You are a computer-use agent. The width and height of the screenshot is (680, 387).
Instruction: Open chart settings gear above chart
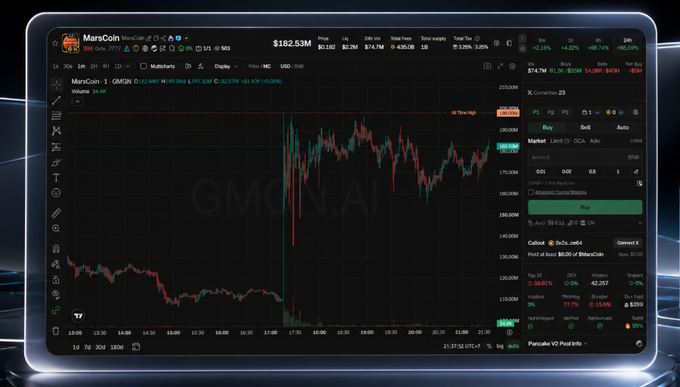512,66
